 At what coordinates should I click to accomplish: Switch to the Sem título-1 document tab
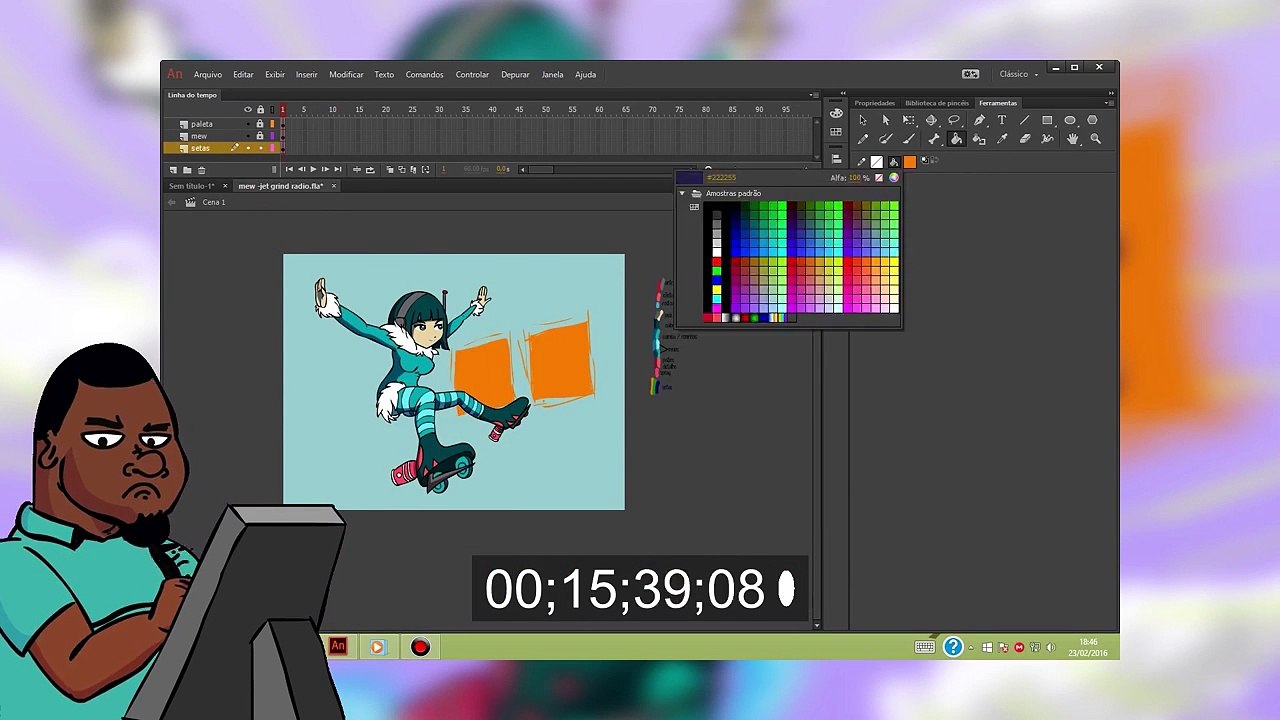pyautogui.click(x=191, y=186)
